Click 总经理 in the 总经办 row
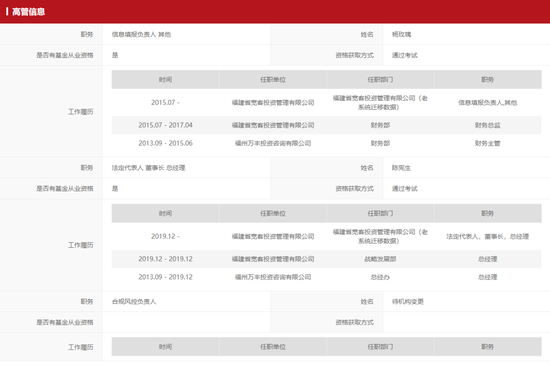This screenshot has width=550, height=372. click(x=487, y=277)
